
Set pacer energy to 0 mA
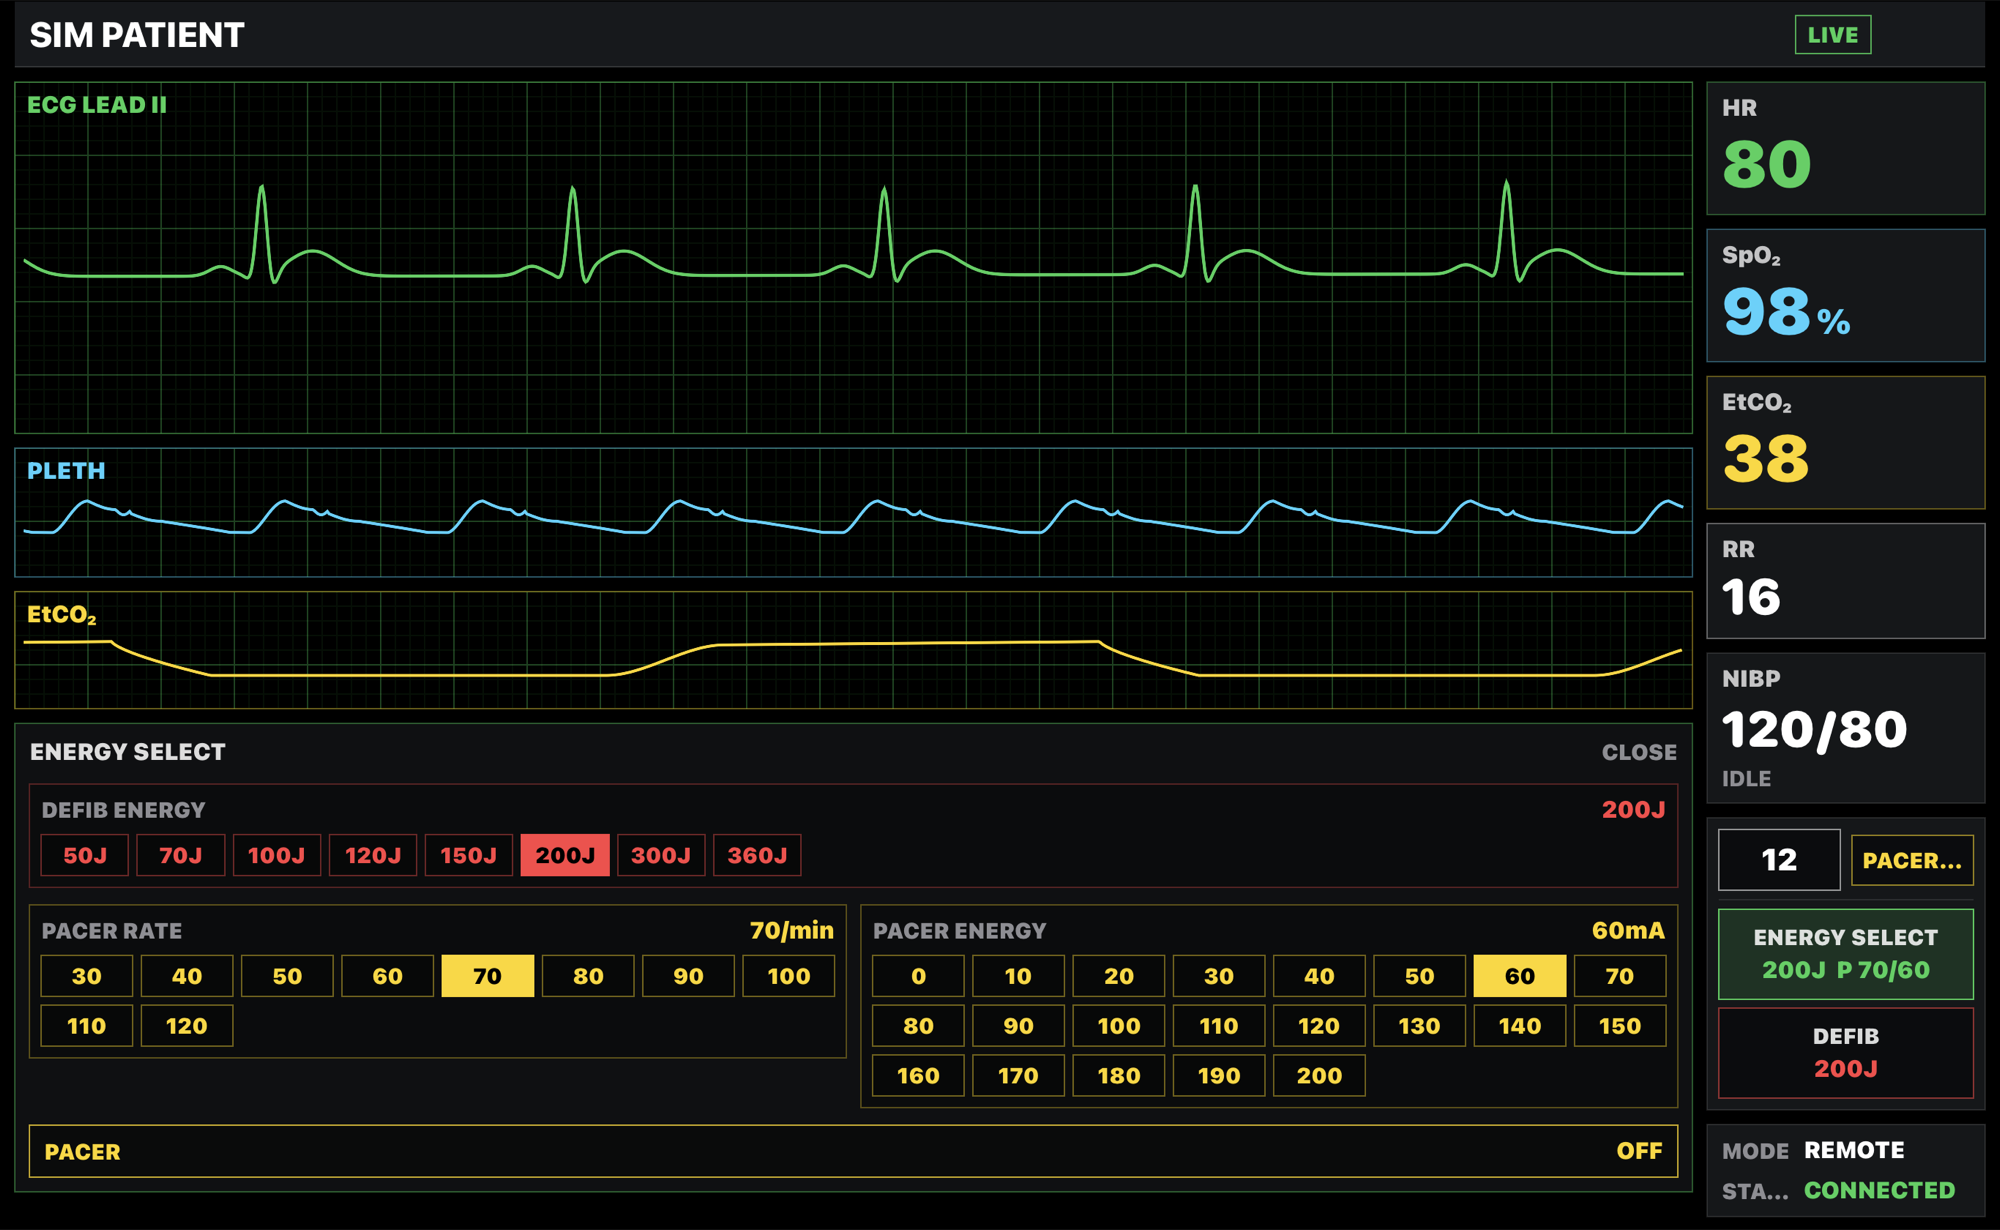[918, 976]
